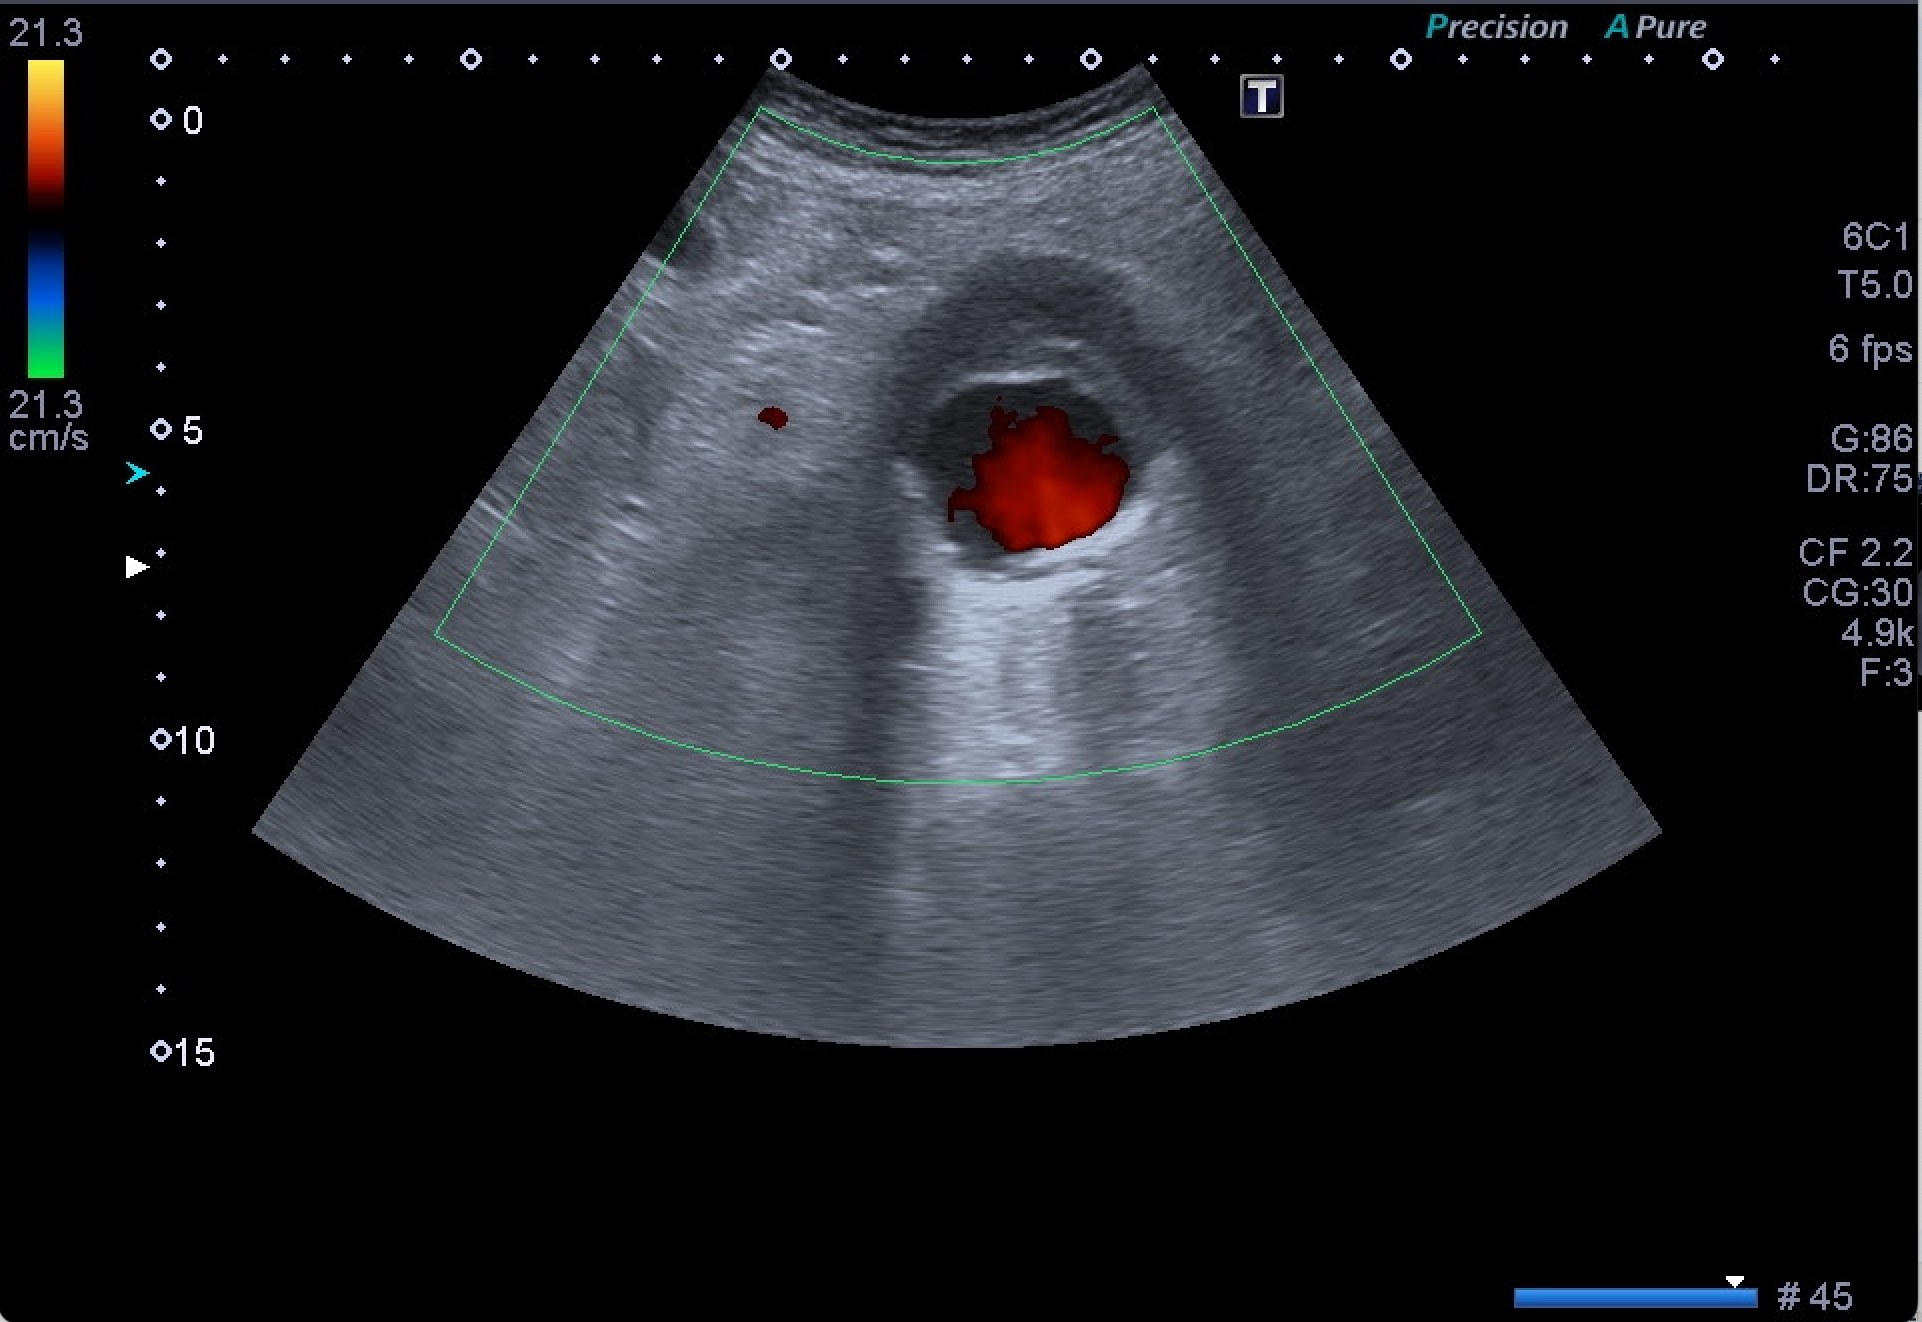Click the small red Doppler flow spot

tap(772, 417)
